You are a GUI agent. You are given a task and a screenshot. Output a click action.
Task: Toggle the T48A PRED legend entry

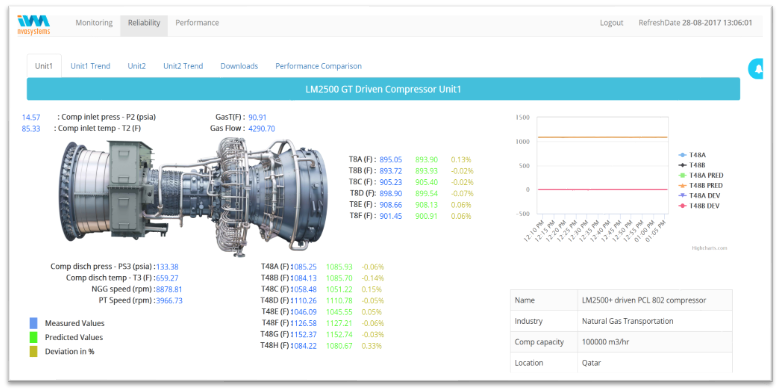pos(701,175)
